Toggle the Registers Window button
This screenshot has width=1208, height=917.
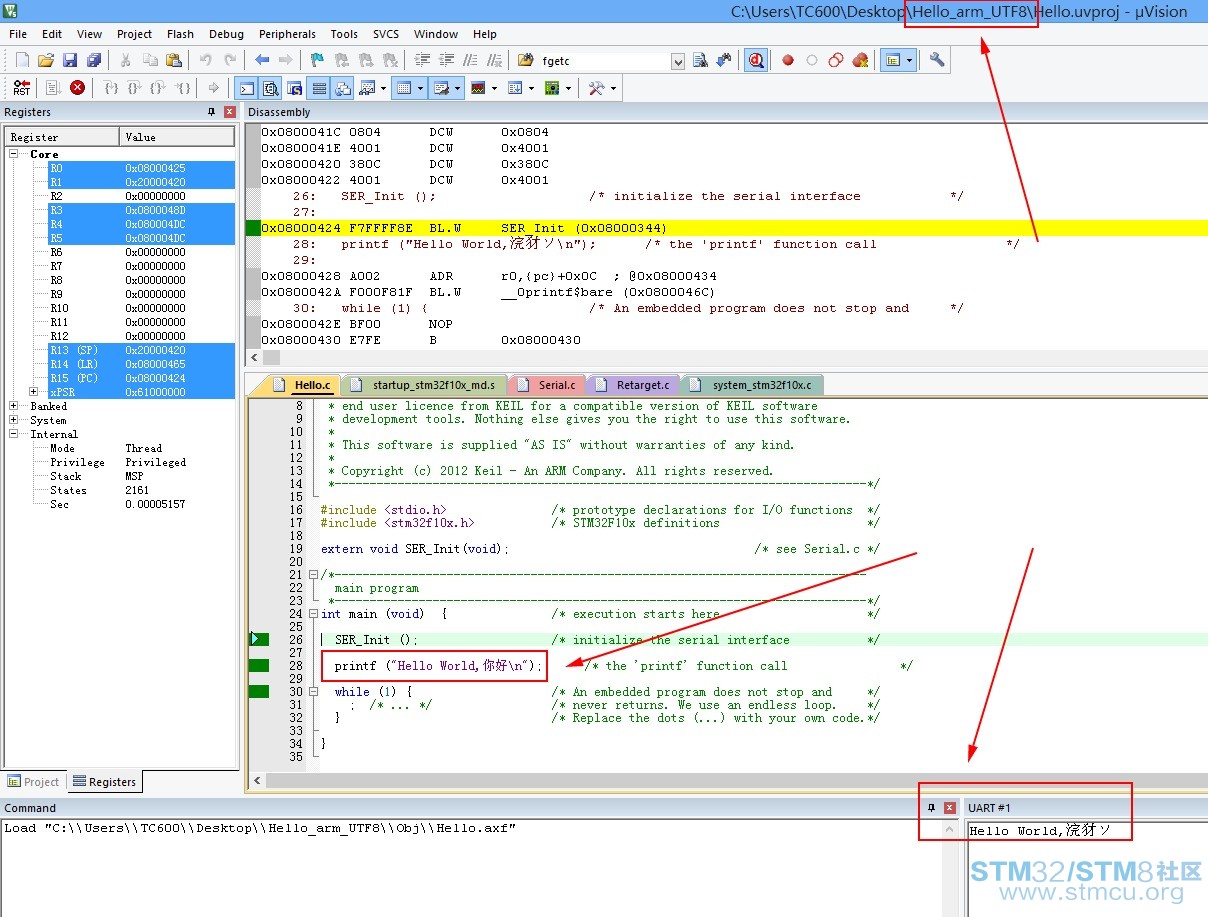click(317, 88)
